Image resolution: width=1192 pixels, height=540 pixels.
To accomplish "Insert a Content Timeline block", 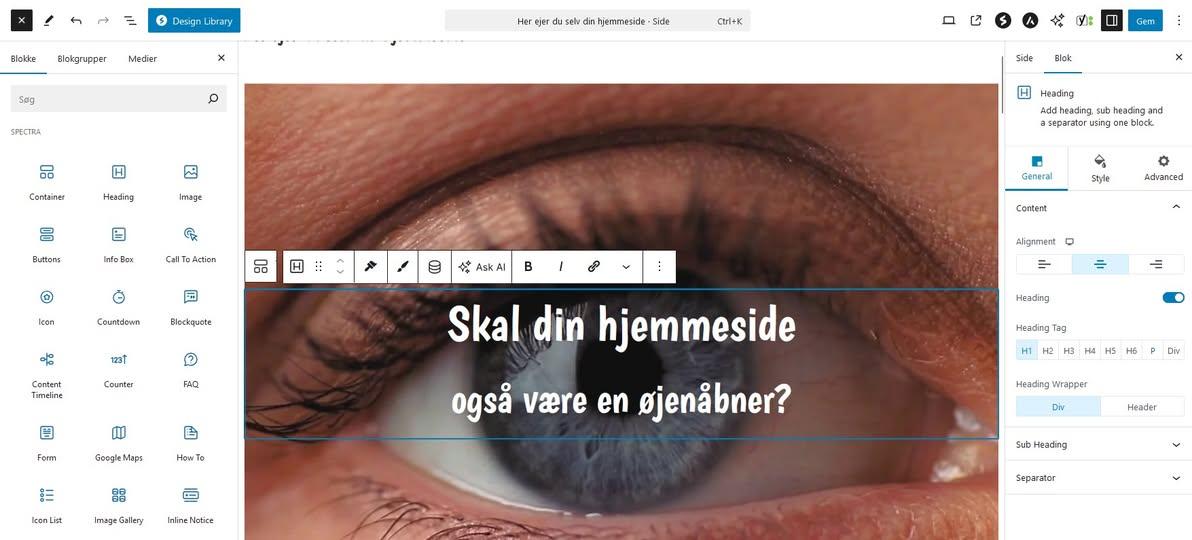I will [x=47, y=375].
